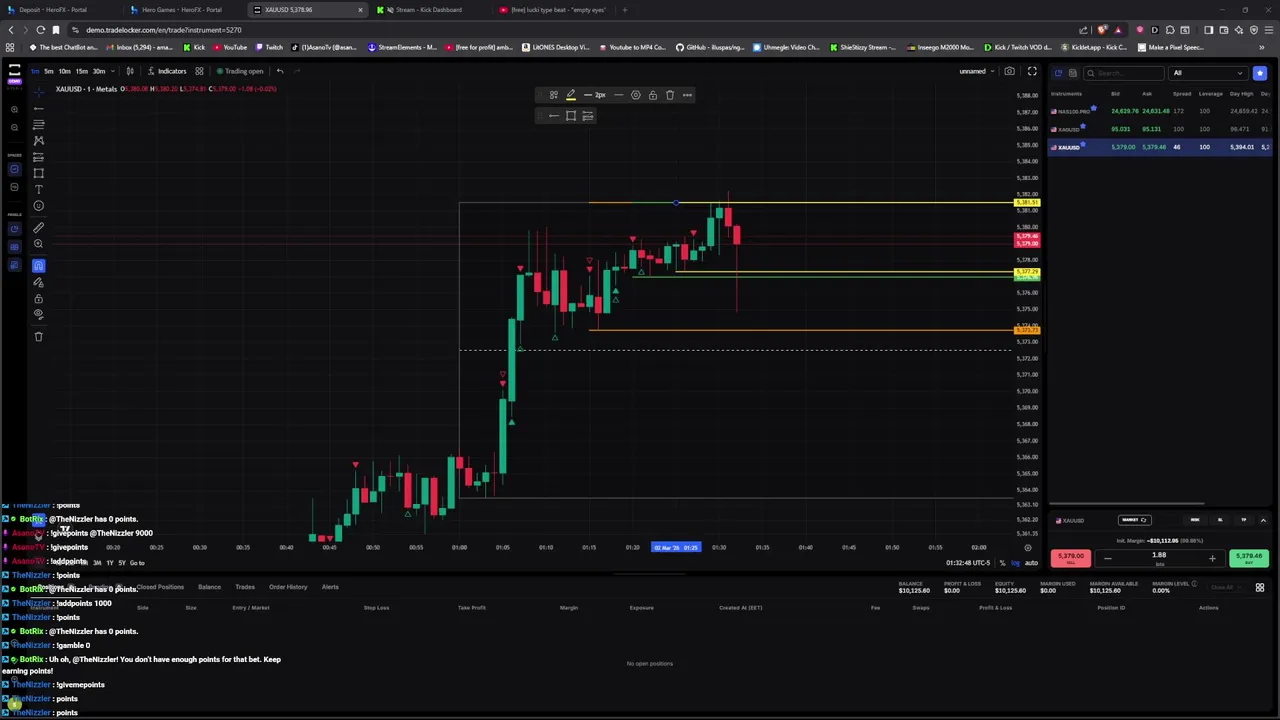The width and height of the screenshot is (1280, 720).
Task: Collapse the order panel chevron
Action: point(1263,520)
